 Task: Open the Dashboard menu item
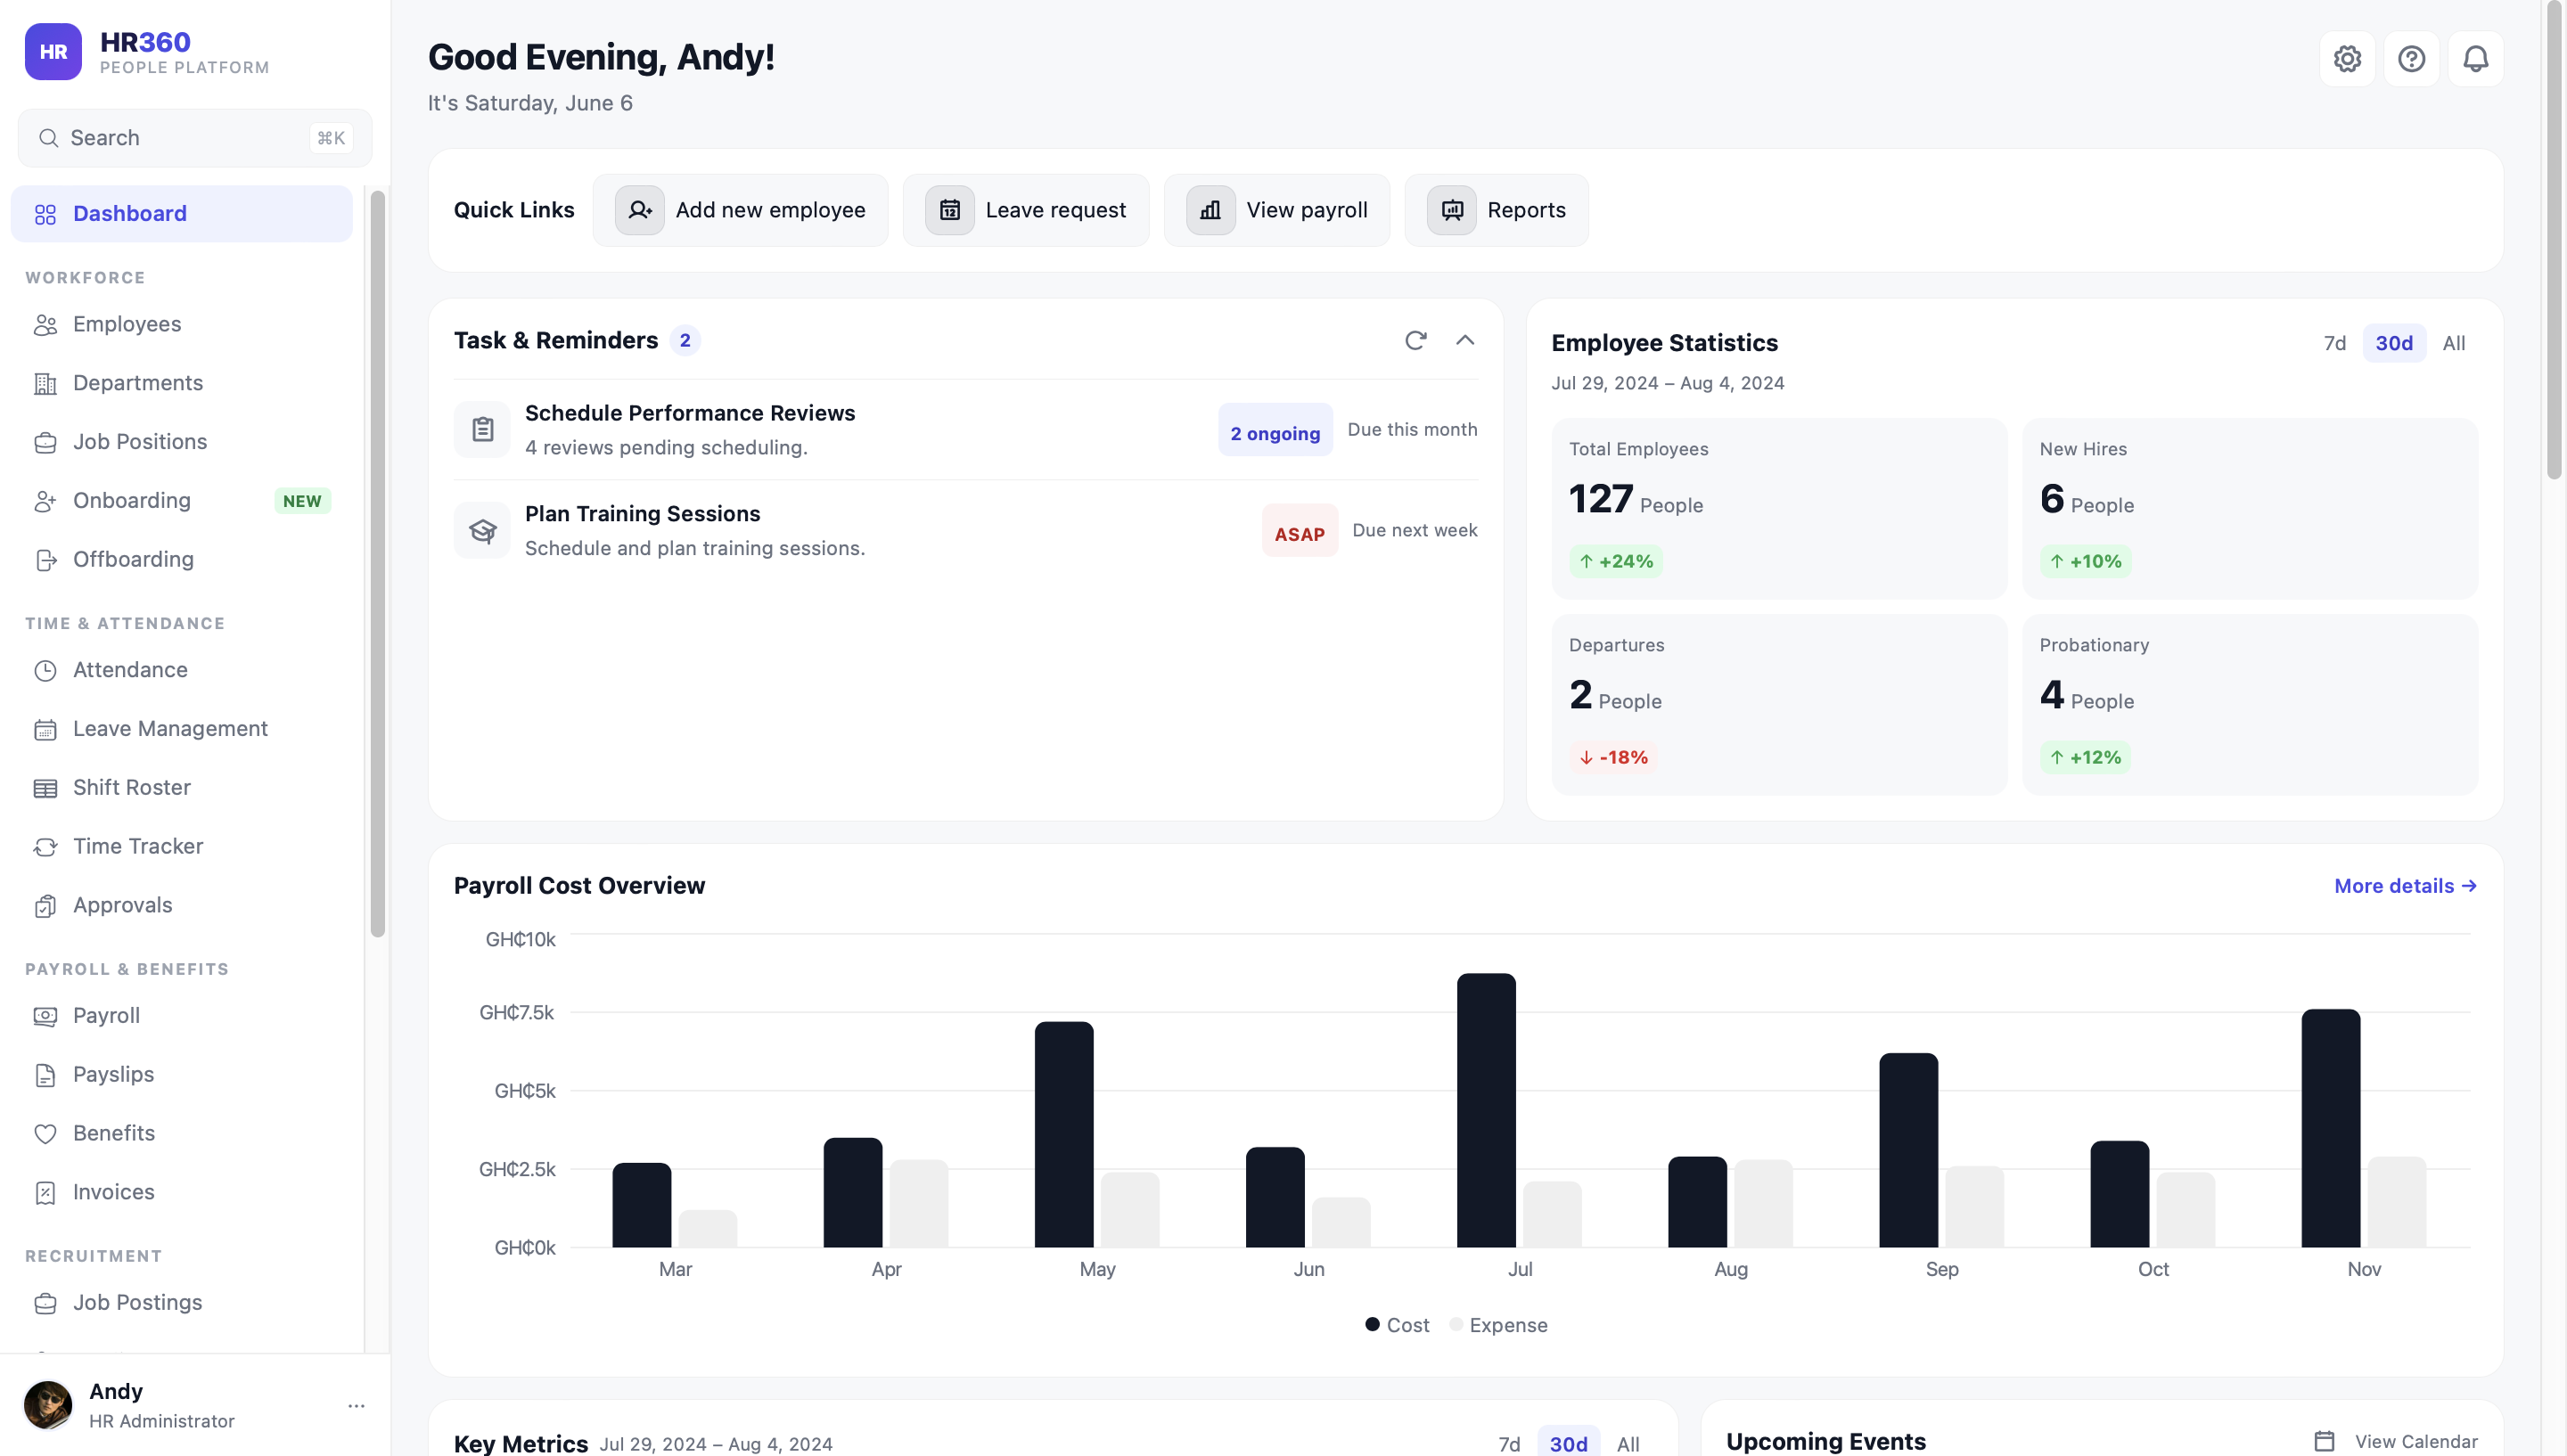click(182, 214)
